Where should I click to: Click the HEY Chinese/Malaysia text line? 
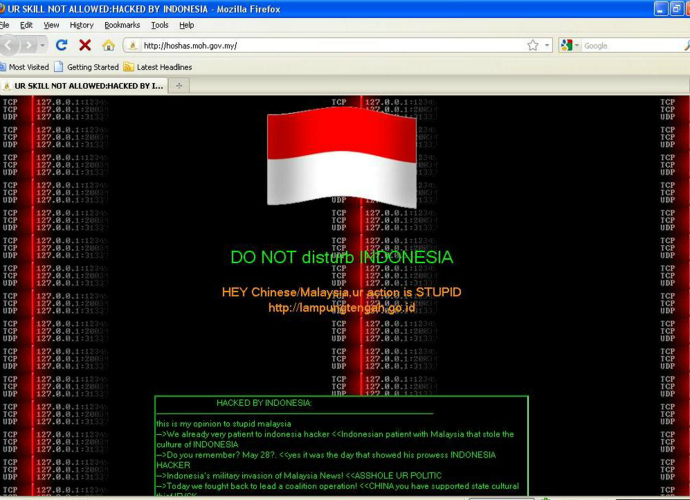click(x=341, y=292)
